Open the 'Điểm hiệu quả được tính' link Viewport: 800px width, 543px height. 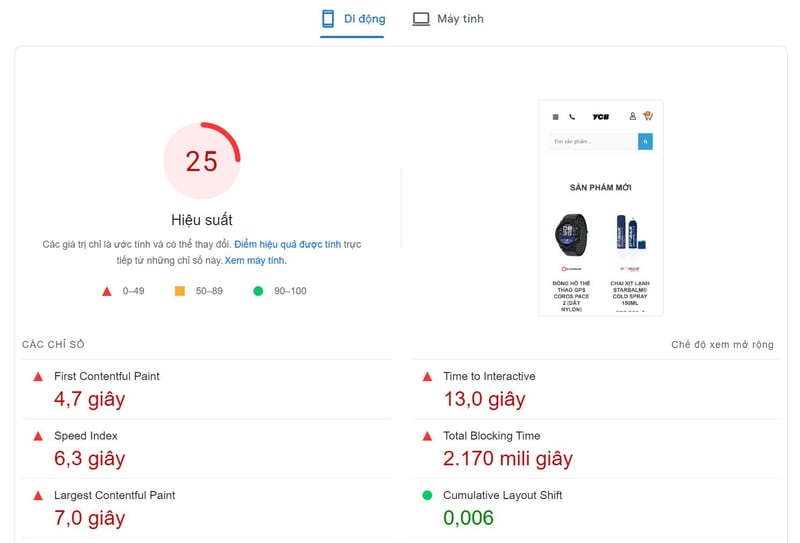287,244
